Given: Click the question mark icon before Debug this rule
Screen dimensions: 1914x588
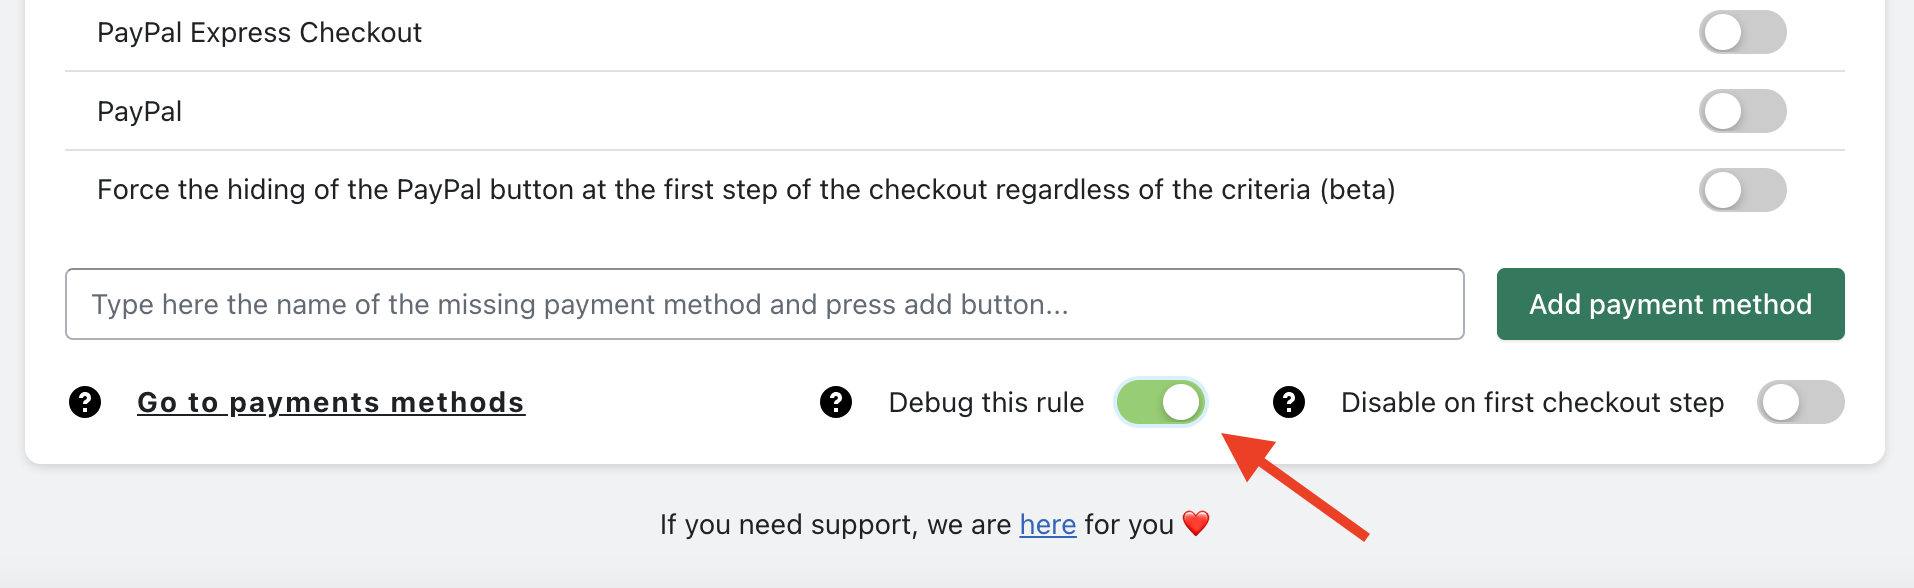Looking at the screenshot, I should click(836, 402).
